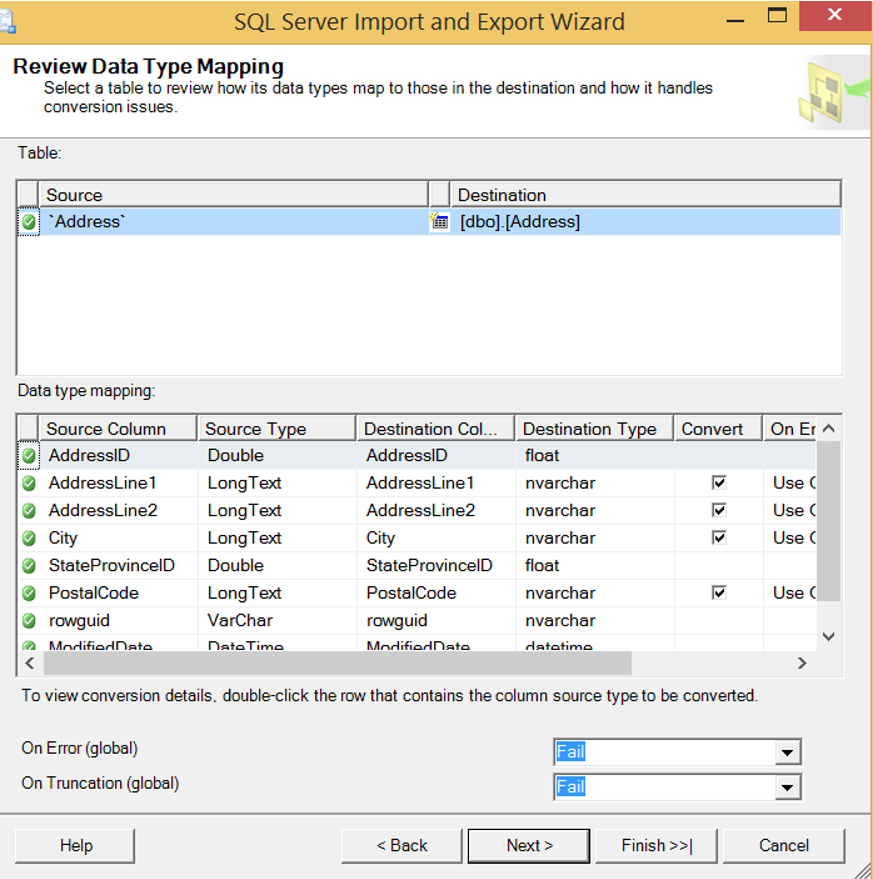
Task: Go to previous page with Back button
Action: 401,845
